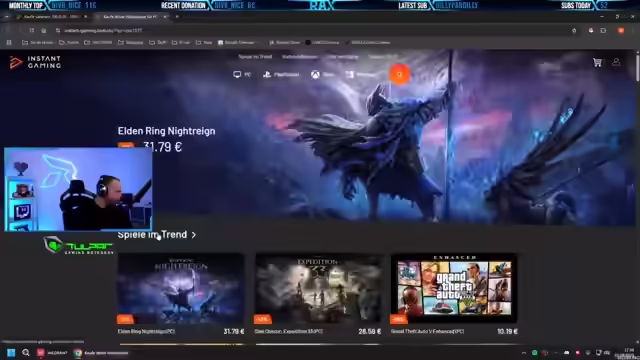The height and width of the screenshot is (360, 640).
Task: Reload the page in browser
Action: click(32, 31)
